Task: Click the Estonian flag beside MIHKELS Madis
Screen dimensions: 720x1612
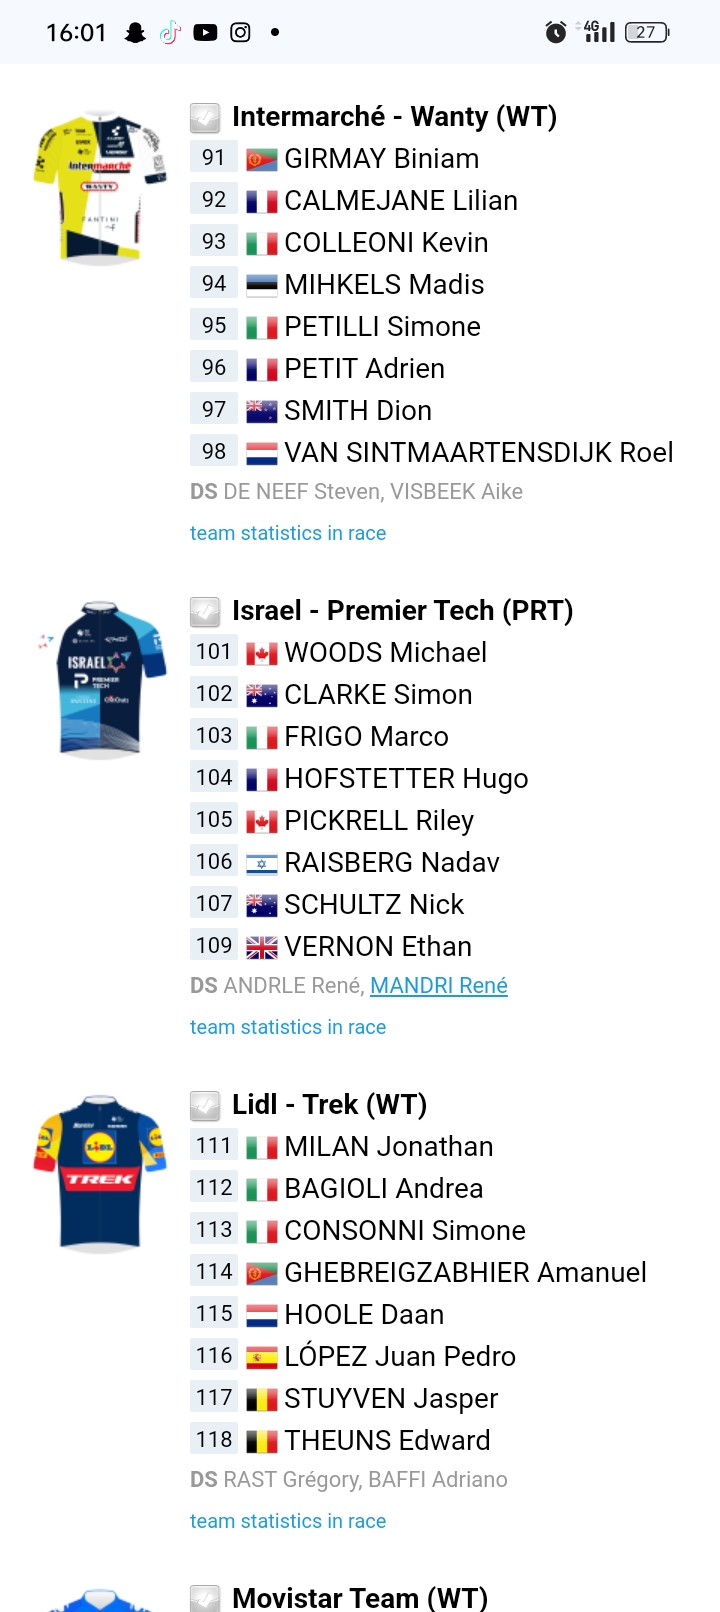Action: click(262, 286)
